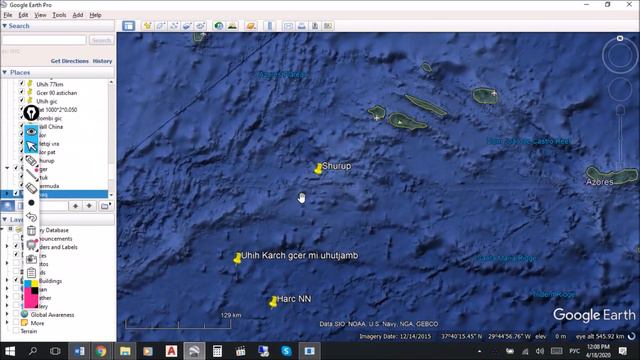
Task: Click the camera screenshot icon in the annotation toolbar
Action: coord(31,259)
